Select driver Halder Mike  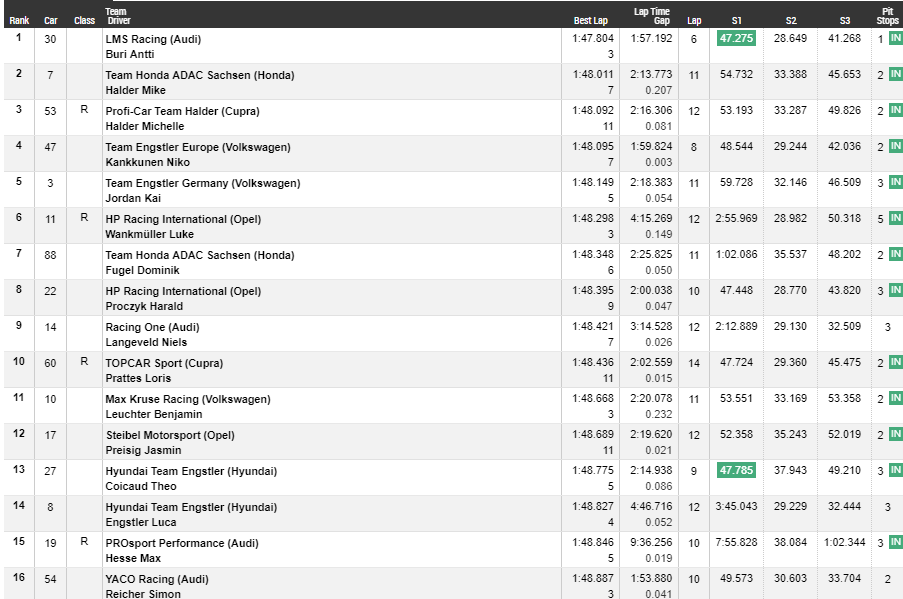pos(135,90)
